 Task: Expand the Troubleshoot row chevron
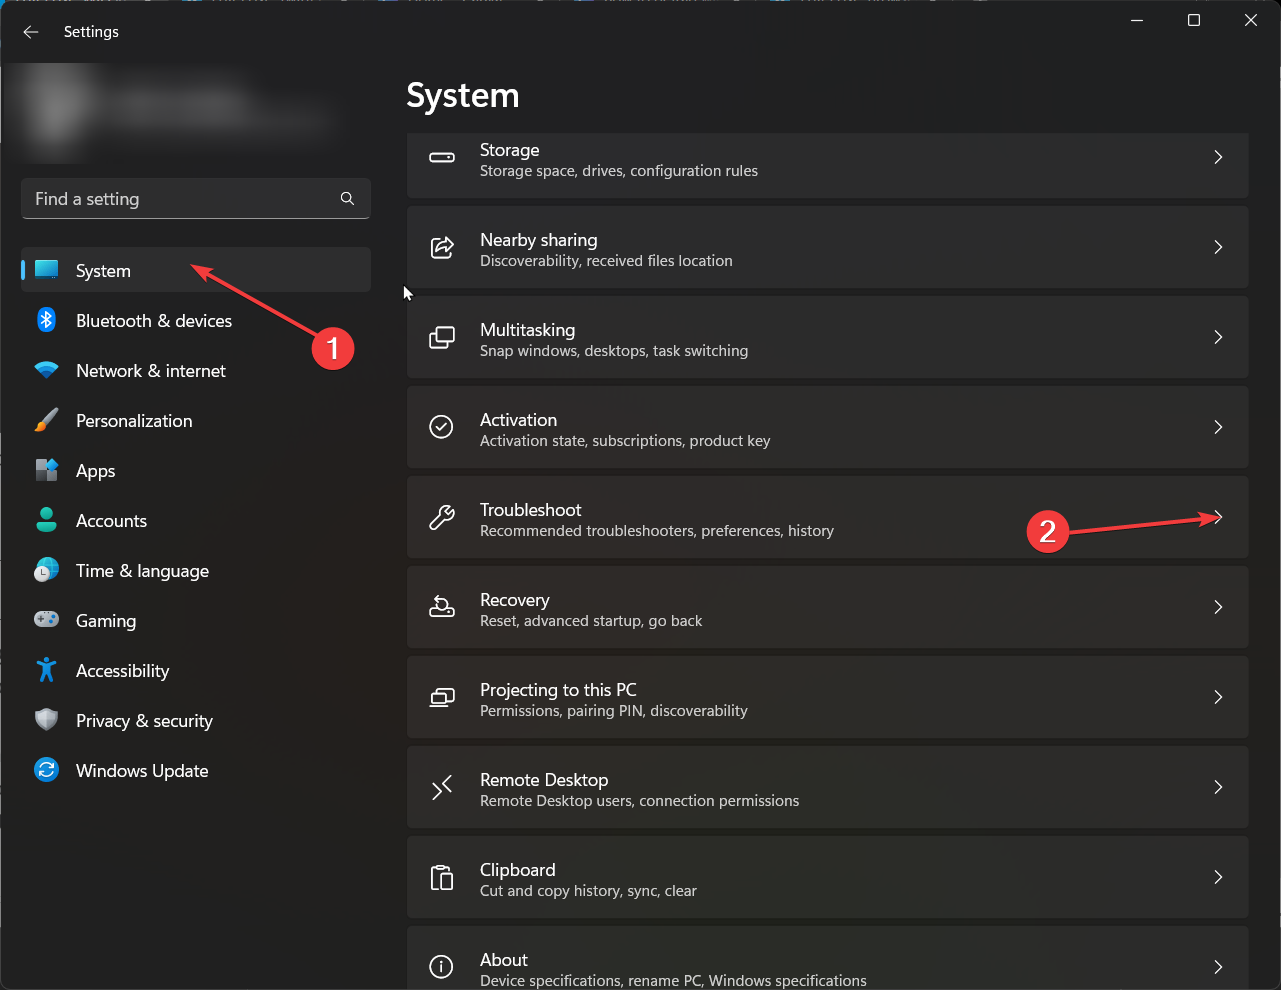point(1218,517)
